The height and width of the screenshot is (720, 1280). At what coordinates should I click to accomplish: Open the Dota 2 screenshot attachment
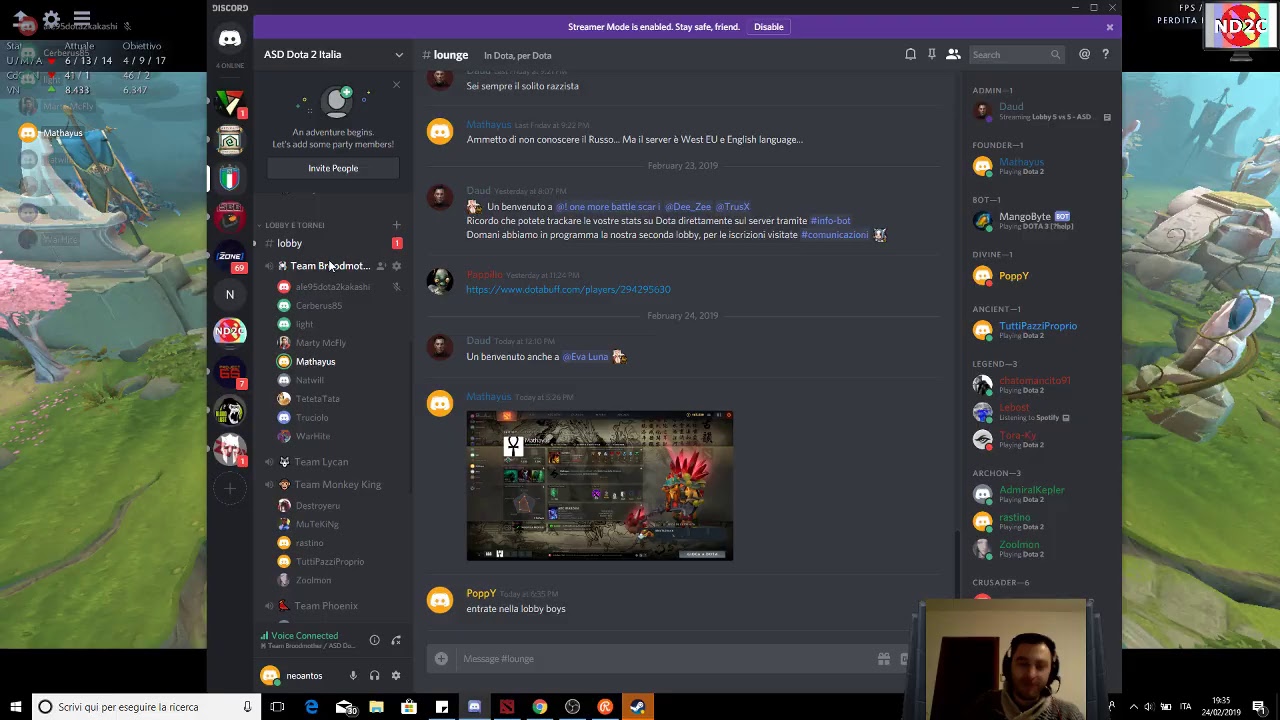click(600, 485)
